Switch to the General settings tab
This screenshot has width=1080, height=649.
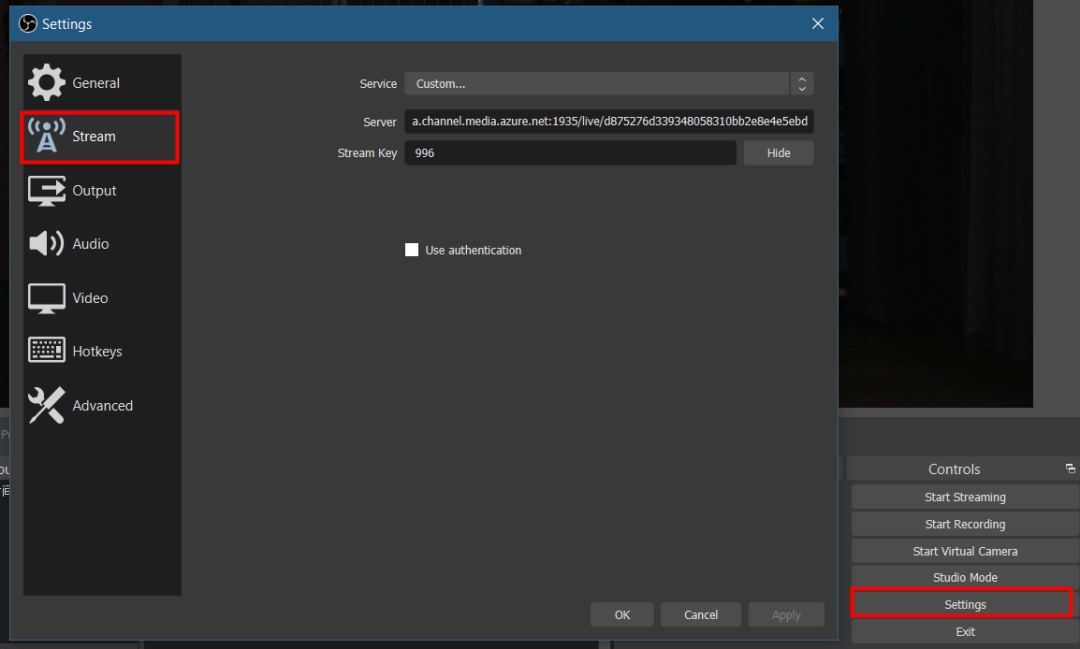pos(102,83)
